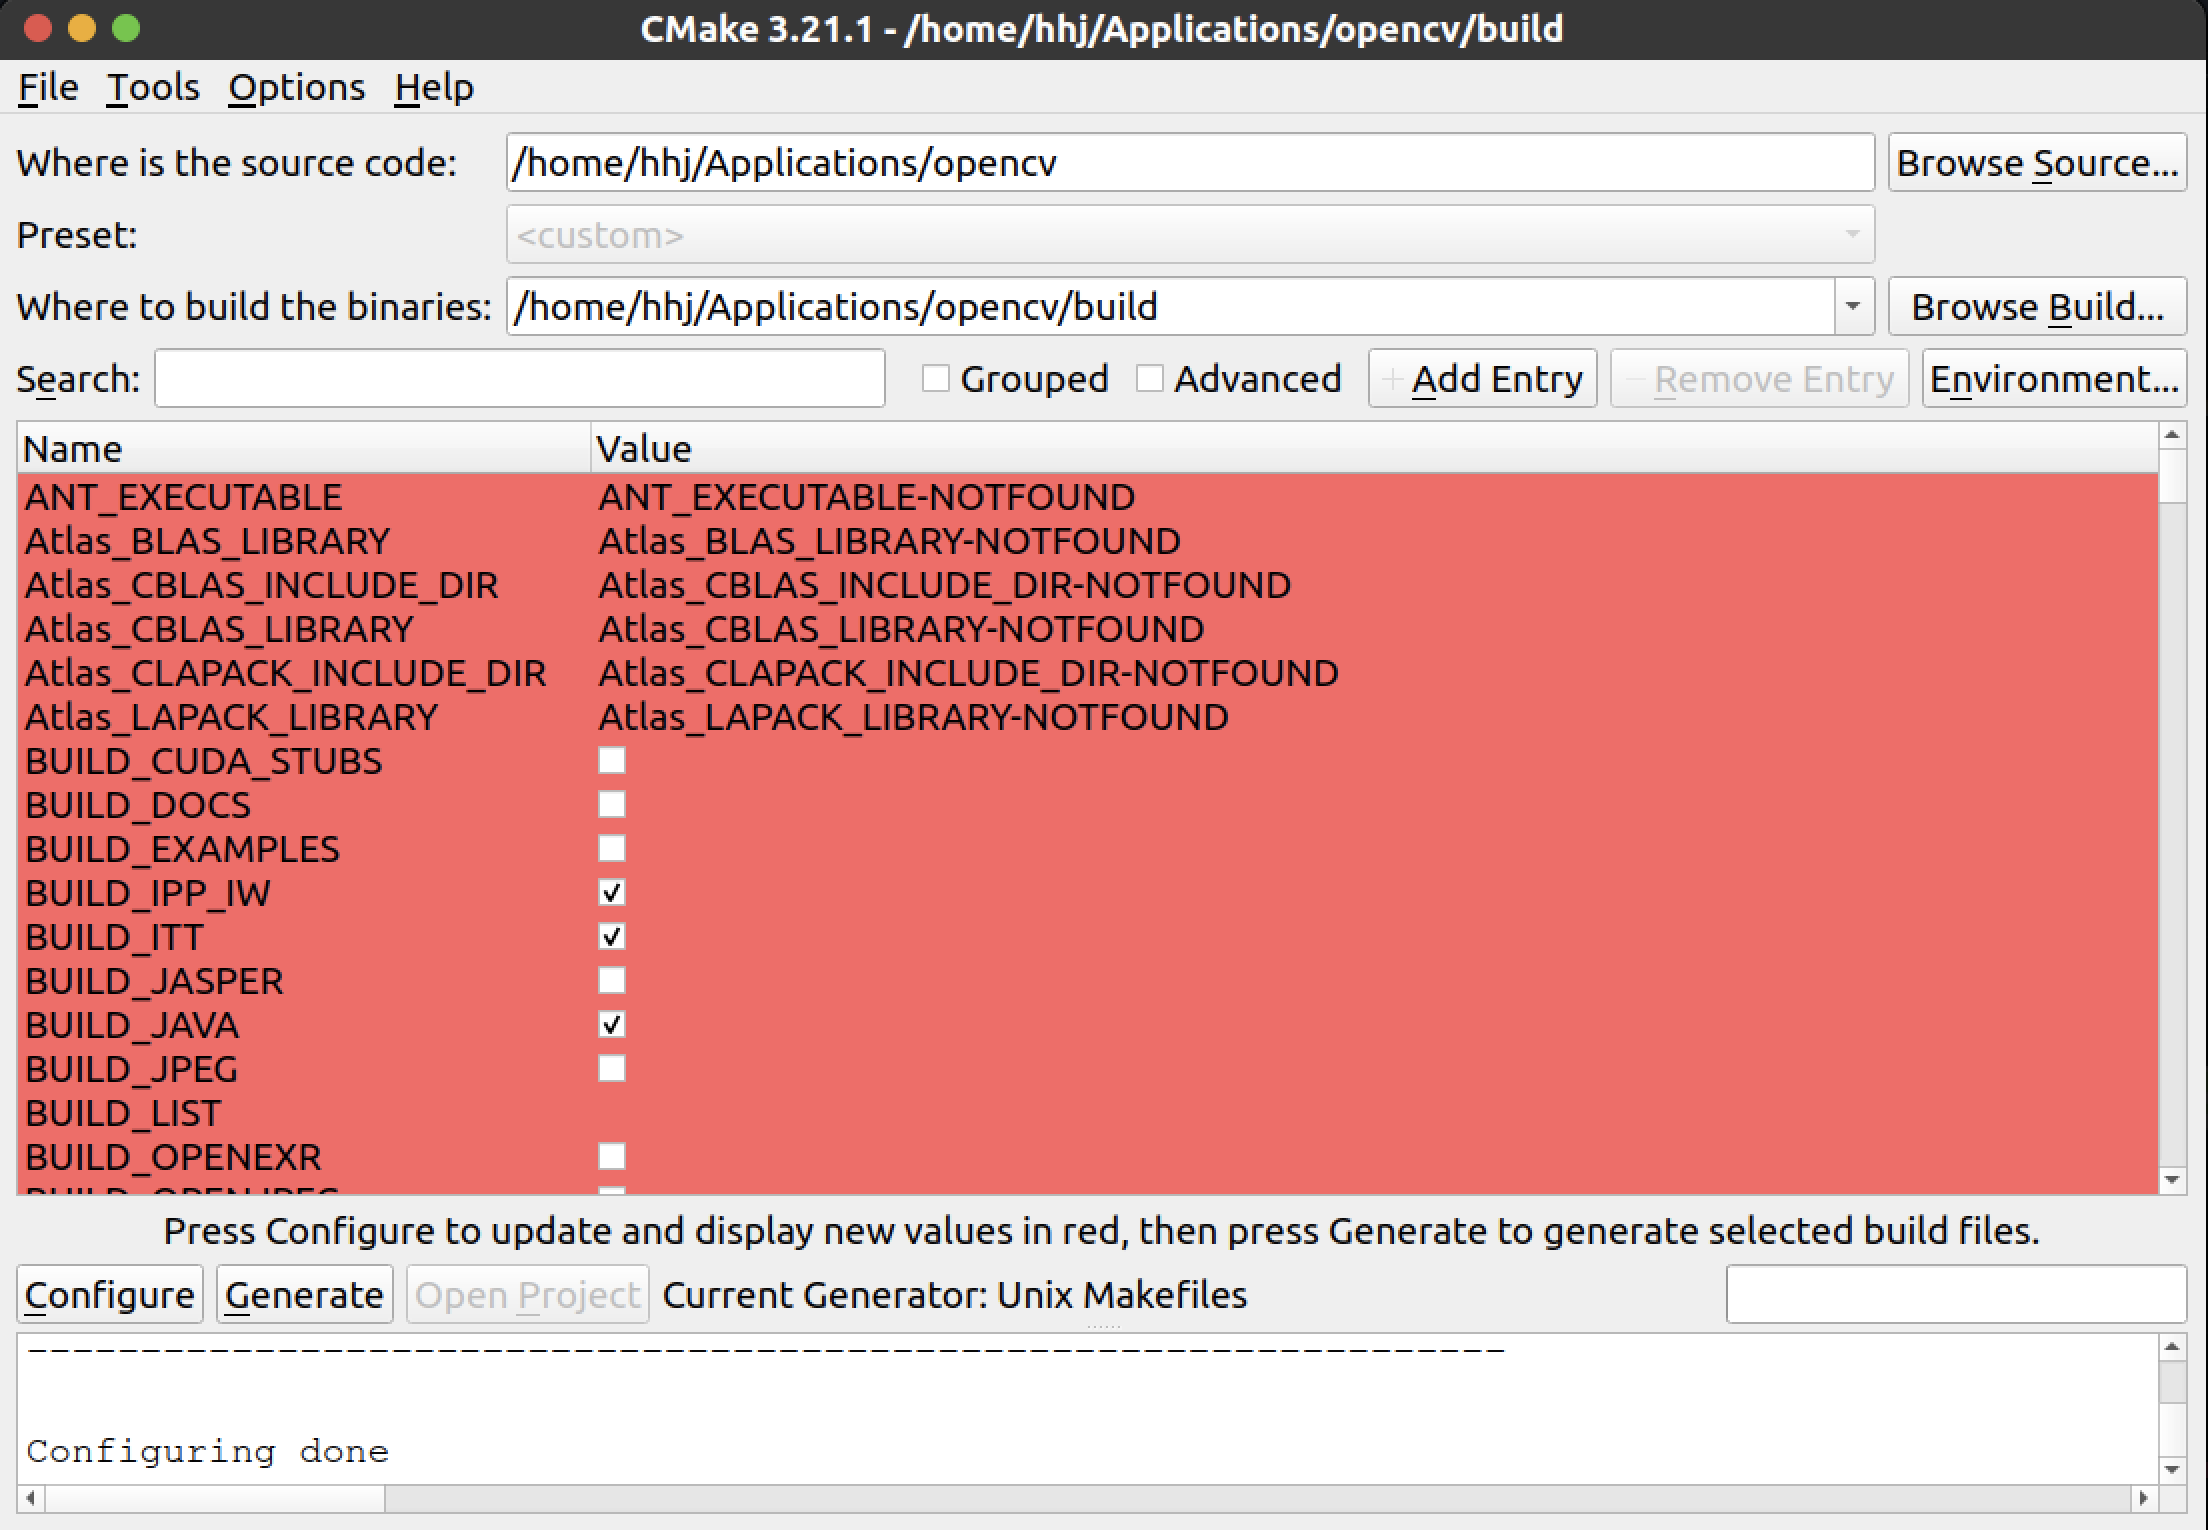The width and height of the screenshot is (2208, 1530).
Task: Expand the build binaries path dropdown
Action: [x=1853, y=307]
